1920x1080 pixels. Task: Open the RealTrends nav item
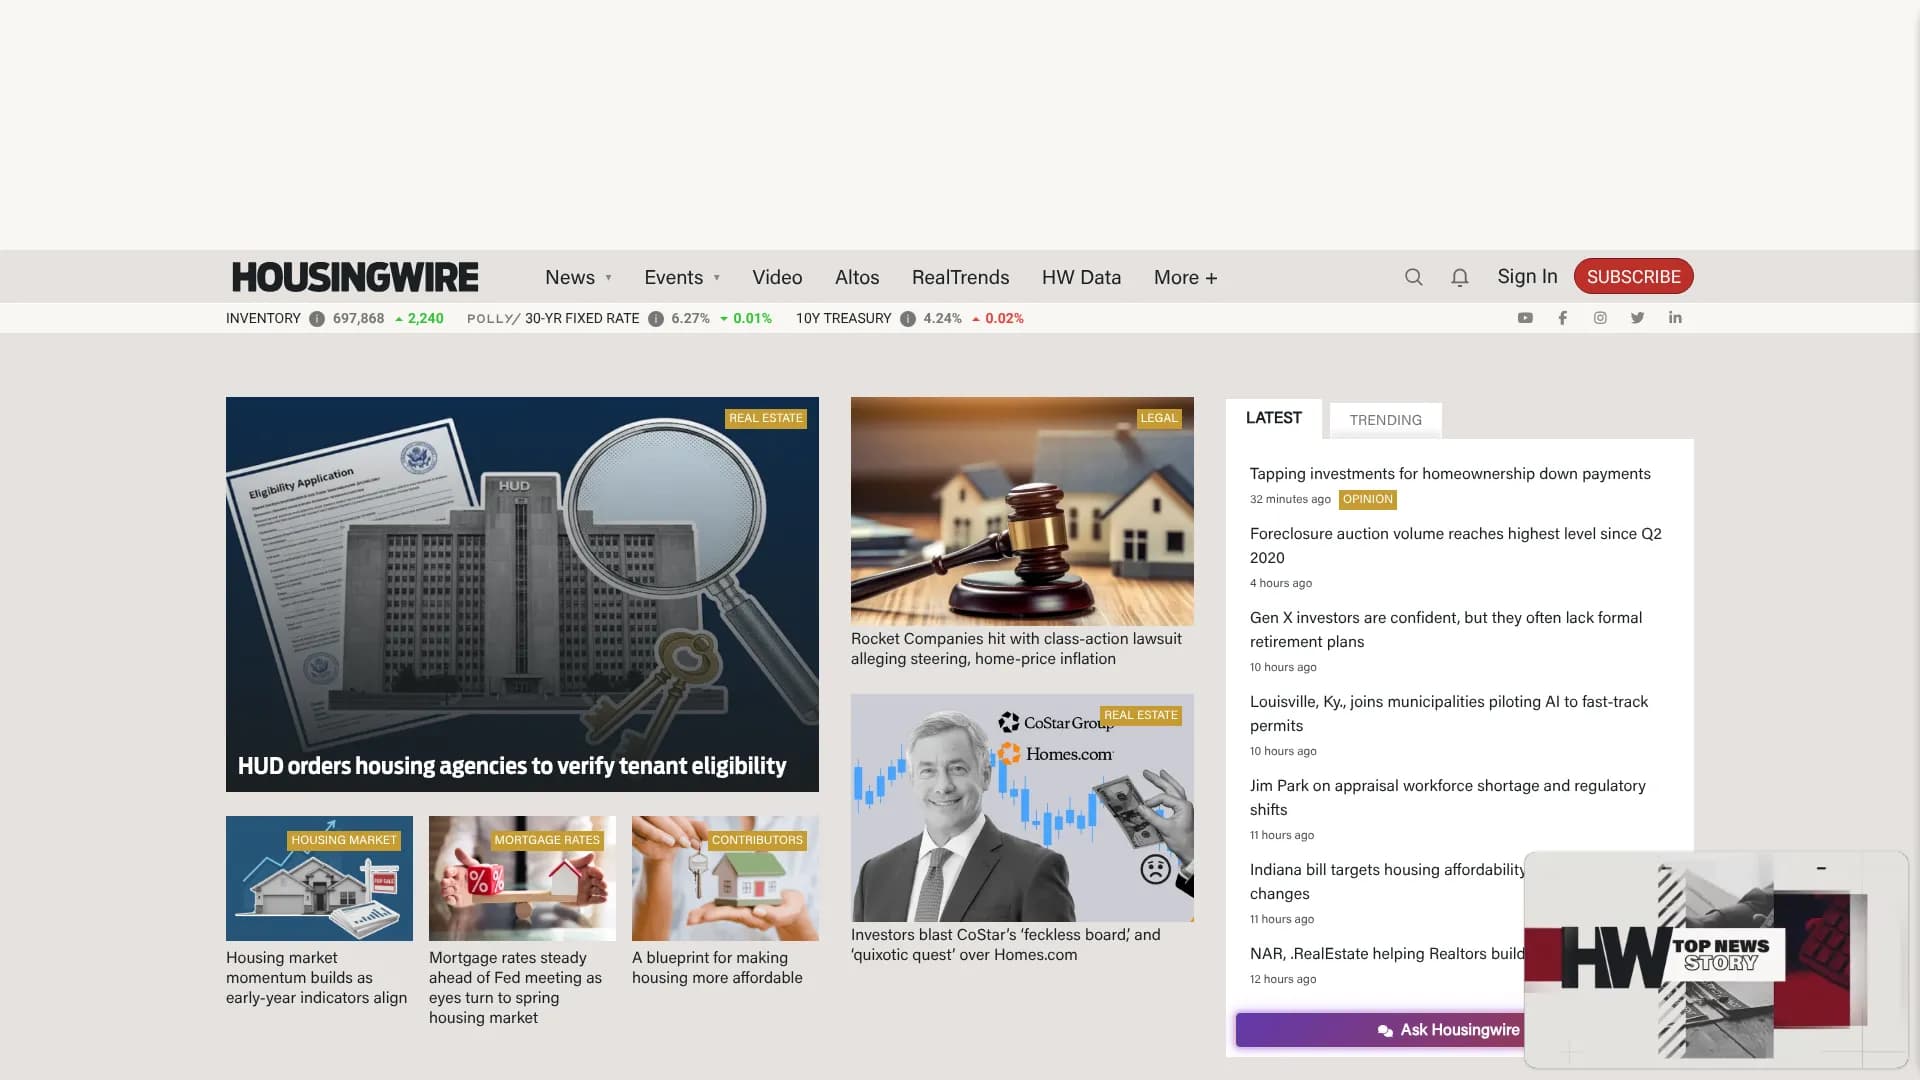(960, 278)
